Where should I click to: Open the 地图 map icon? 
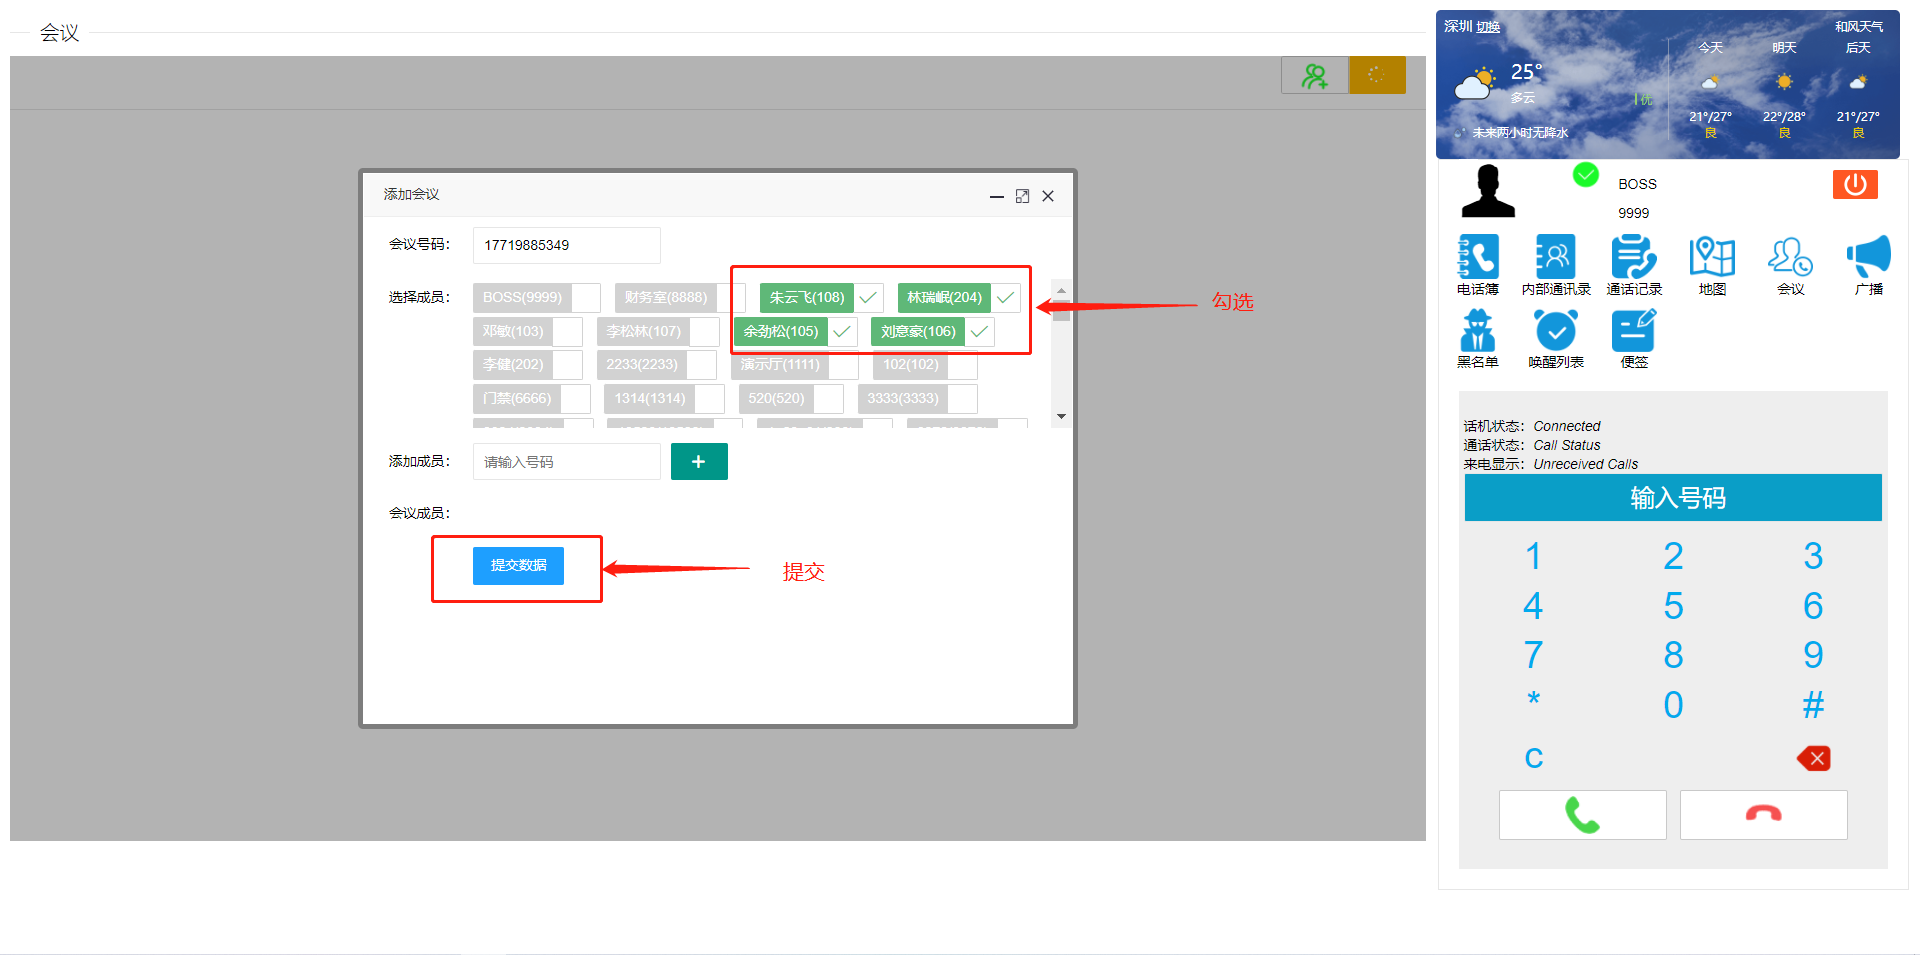[x=1711, y=258]
